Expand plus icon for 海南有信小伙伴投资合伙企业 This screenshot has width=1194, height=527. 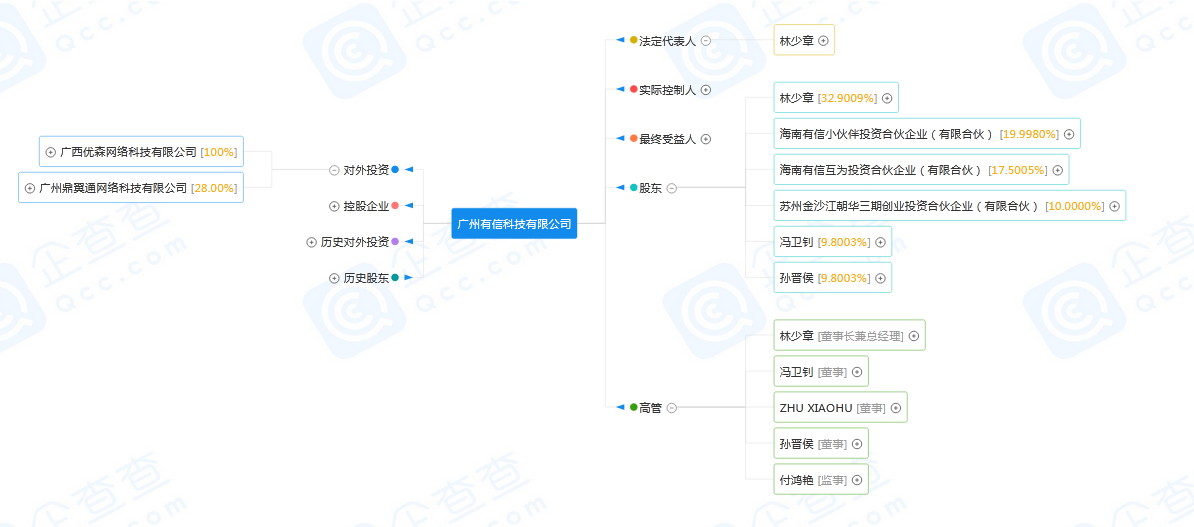tap(1069, 134)
